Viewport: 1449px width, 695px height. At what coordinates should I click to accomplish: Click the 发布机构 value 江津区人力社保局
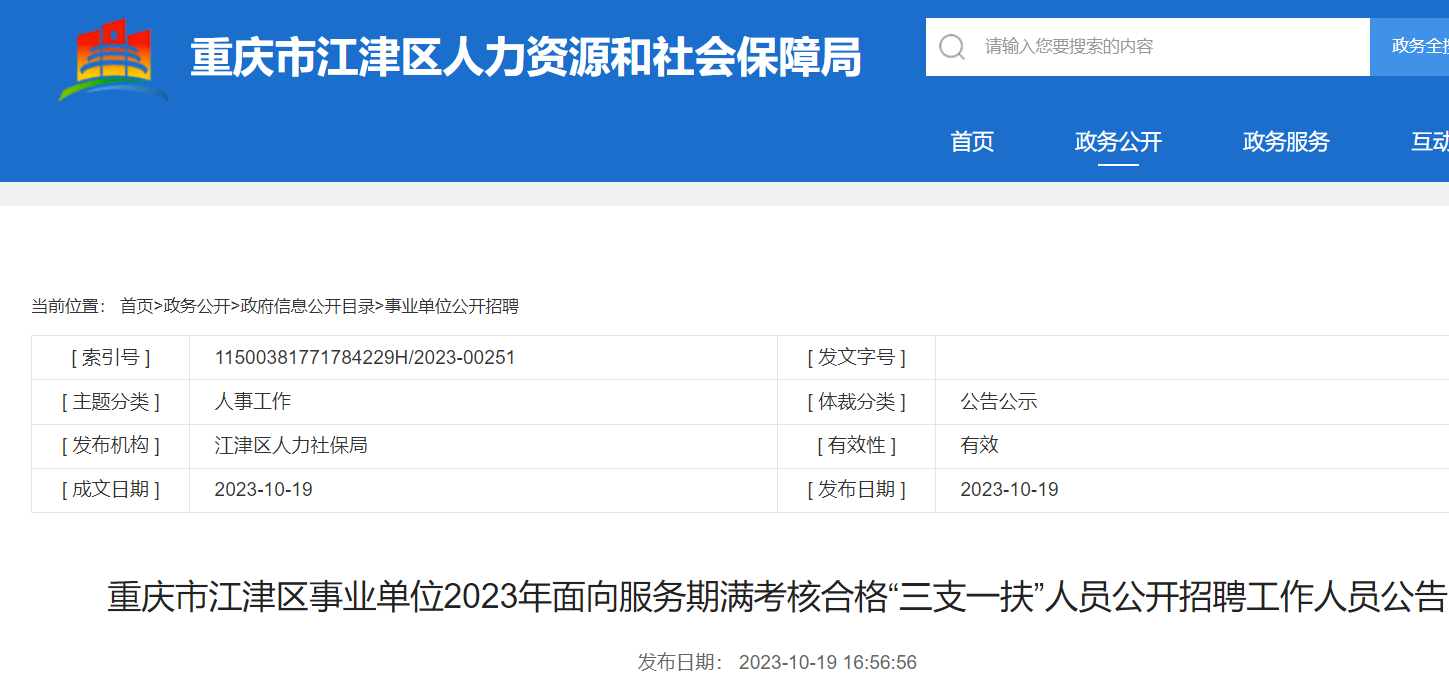(291, 445)
